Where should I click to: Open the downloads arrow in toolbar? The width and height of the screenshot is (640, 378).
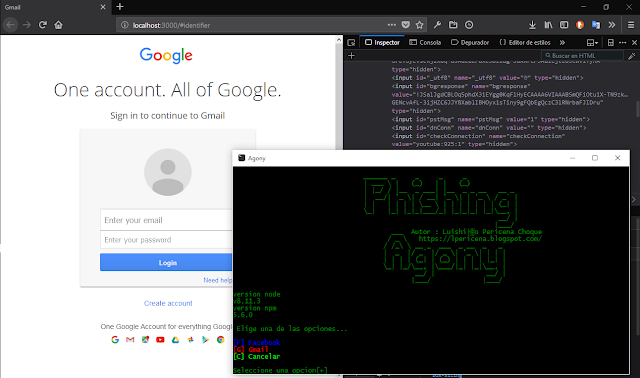tap(532, 25)
